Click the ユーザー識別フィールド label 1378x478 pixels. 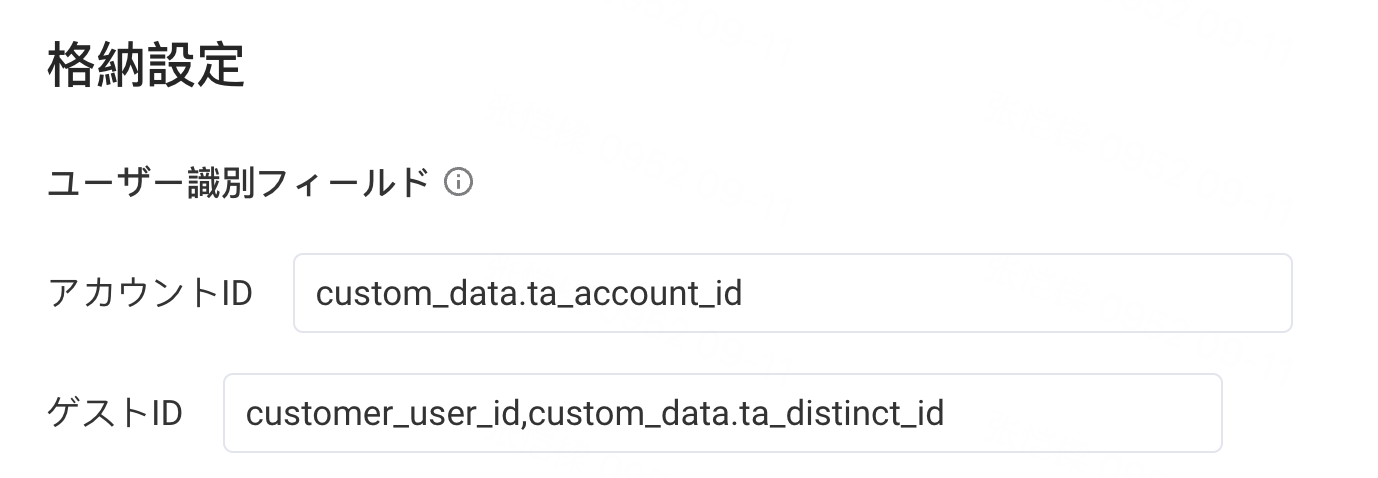pyautogui.click(x=239, y=183)
